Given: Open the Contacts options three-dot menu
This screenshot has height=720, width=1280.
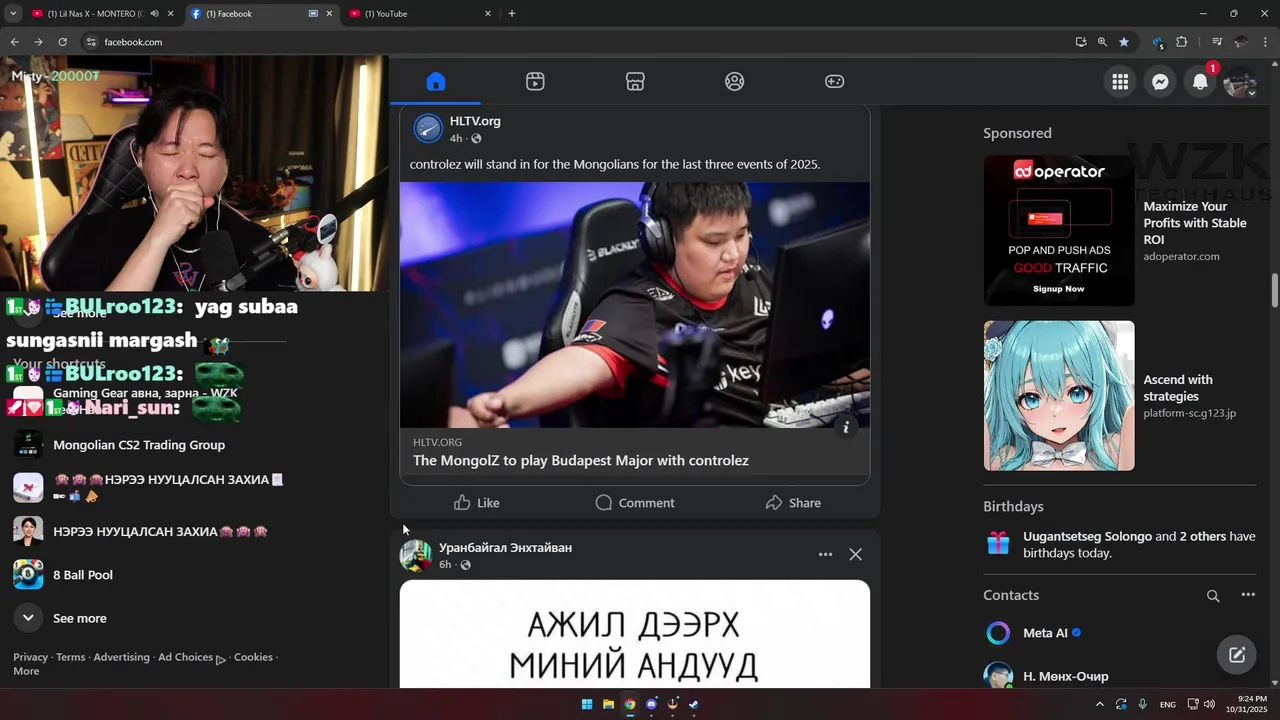Looking at the screenshot, I should point(1248,595).
